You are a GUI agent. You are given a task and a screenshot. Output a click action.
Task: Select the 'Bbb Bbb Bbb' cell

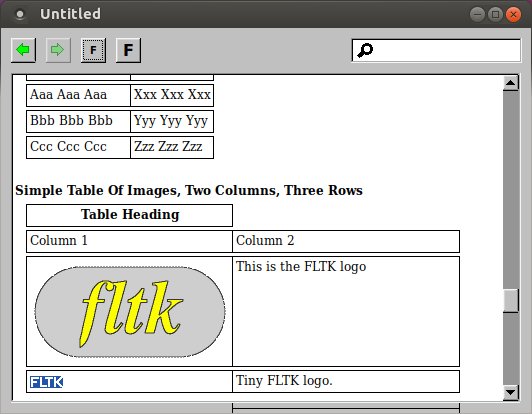click(78, 121)
